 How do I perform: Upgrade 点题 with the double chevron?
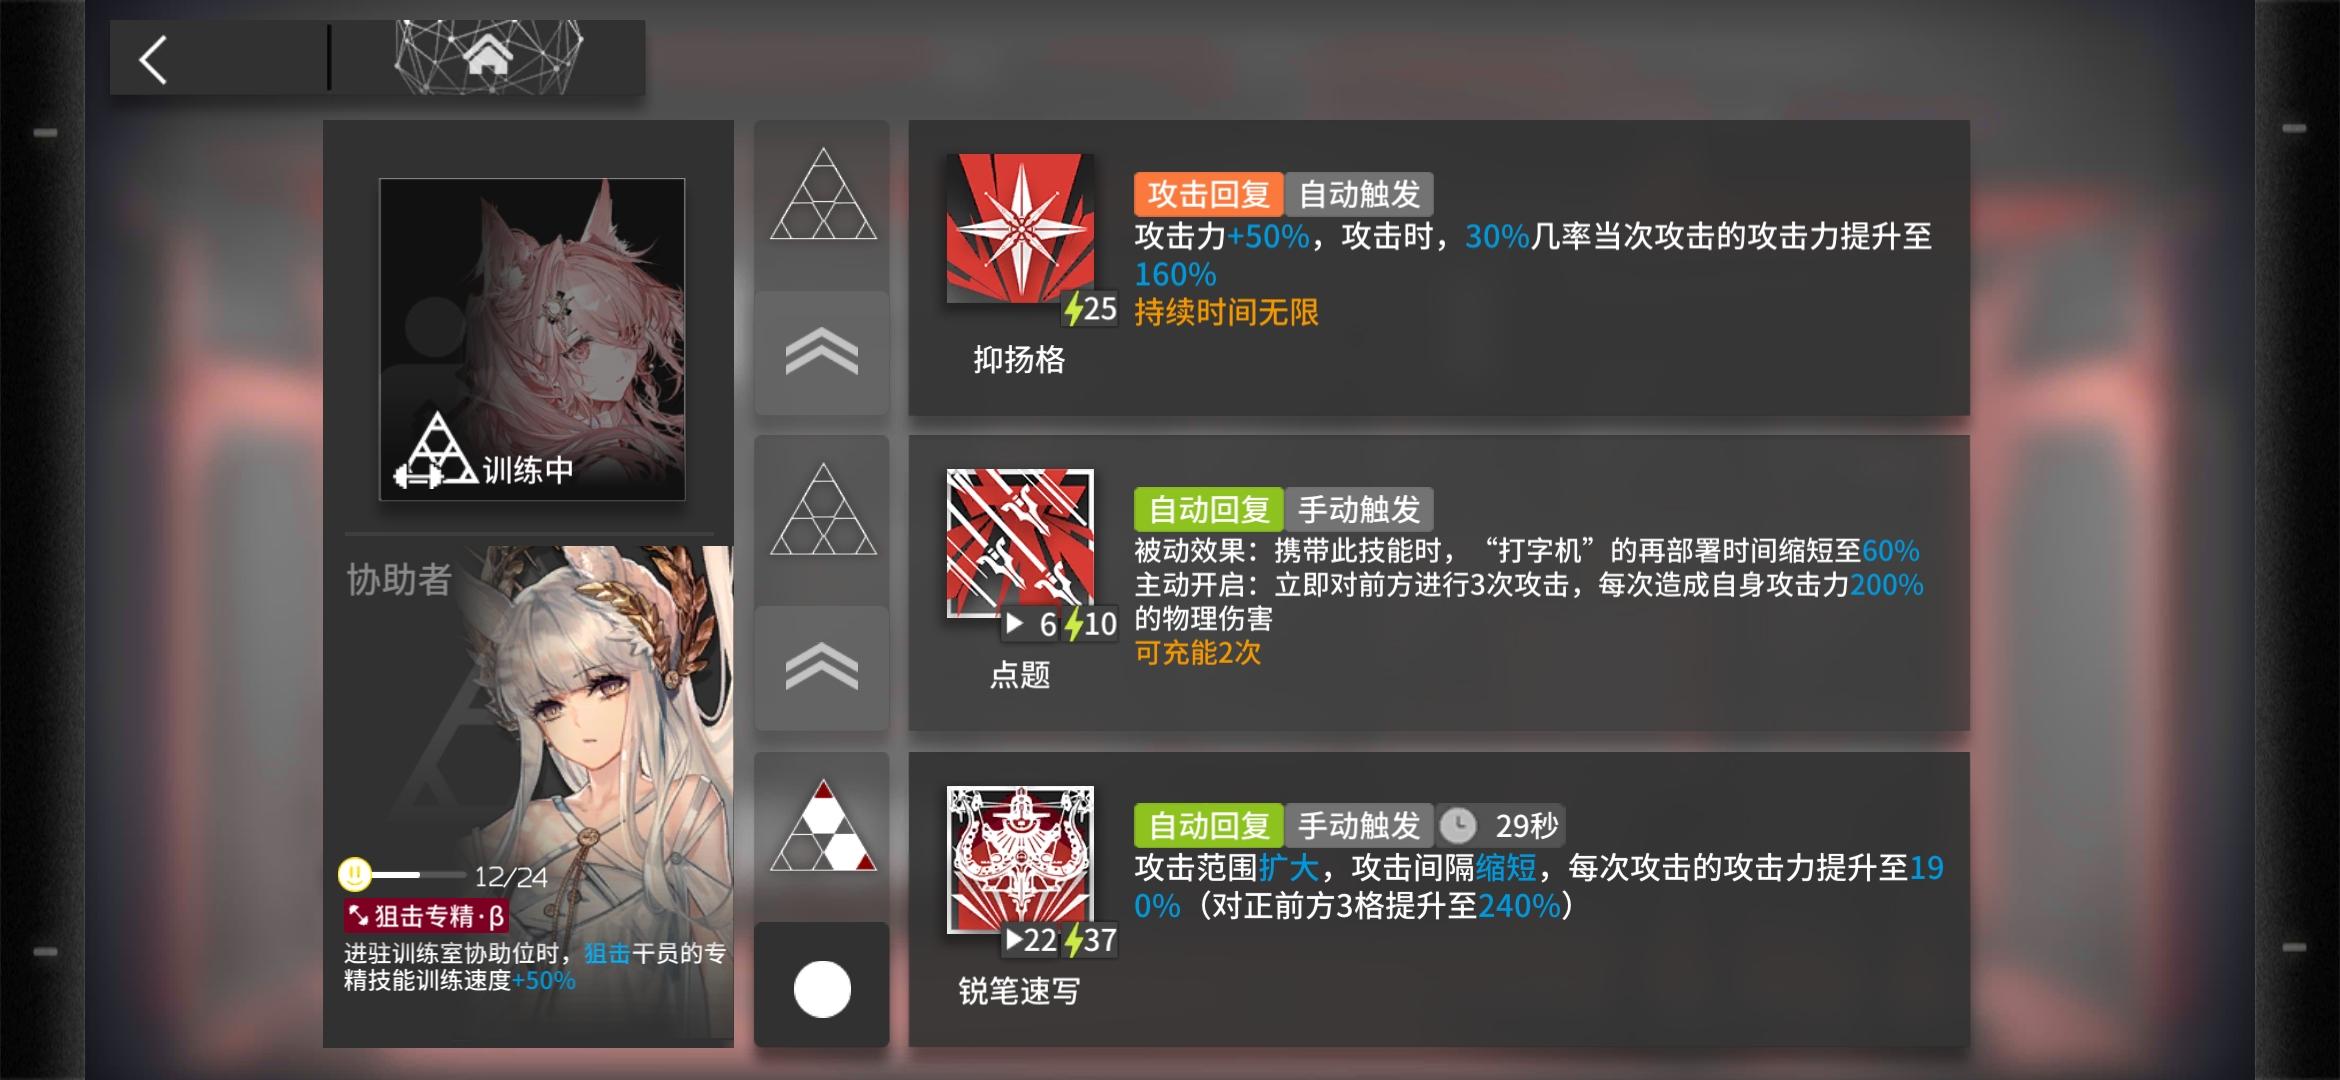pos(822,667)
